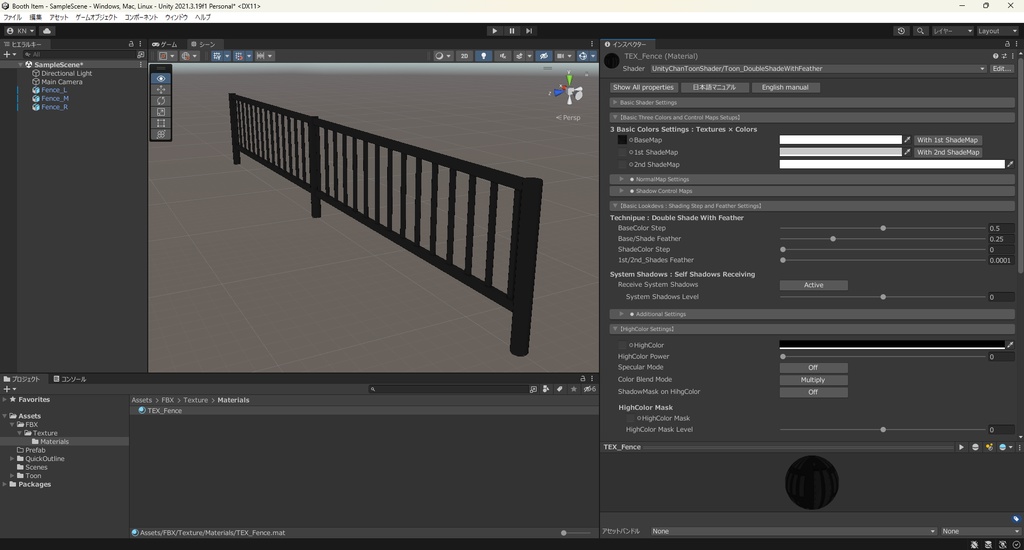The height and width of the screenshot is (550, 1024).
Task: Open the Shader selection dropdown
Action: click(x=817, y=69)
